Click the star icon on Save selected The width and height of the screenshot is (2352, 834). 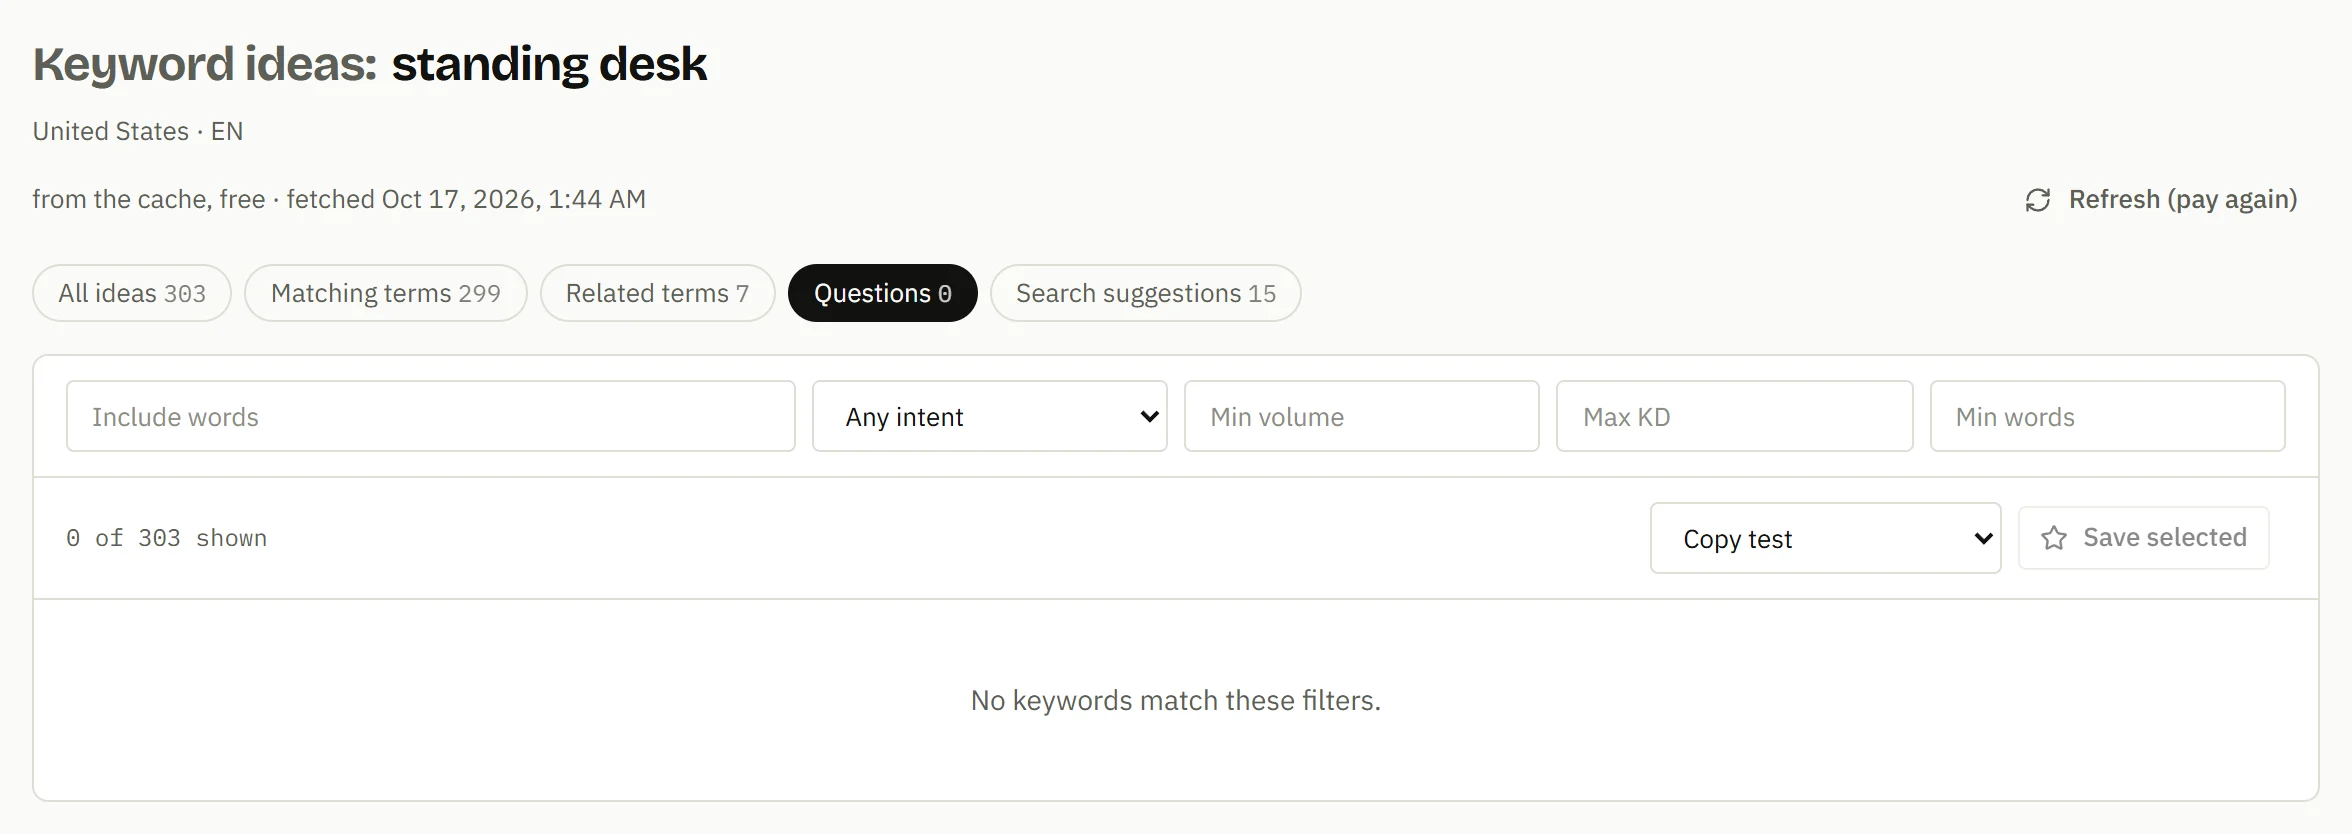point(2054,538)
